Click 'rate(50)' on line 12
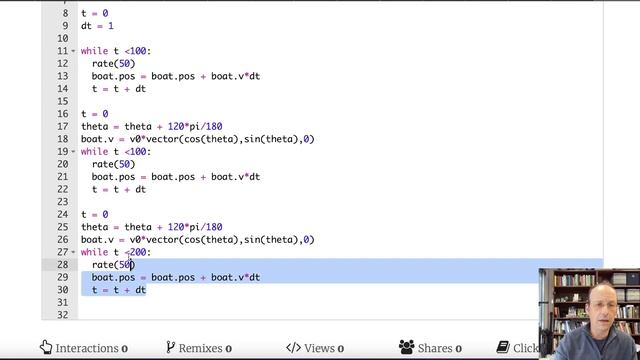This screenshot has height=360, width=640. click(x=113, y=64)
